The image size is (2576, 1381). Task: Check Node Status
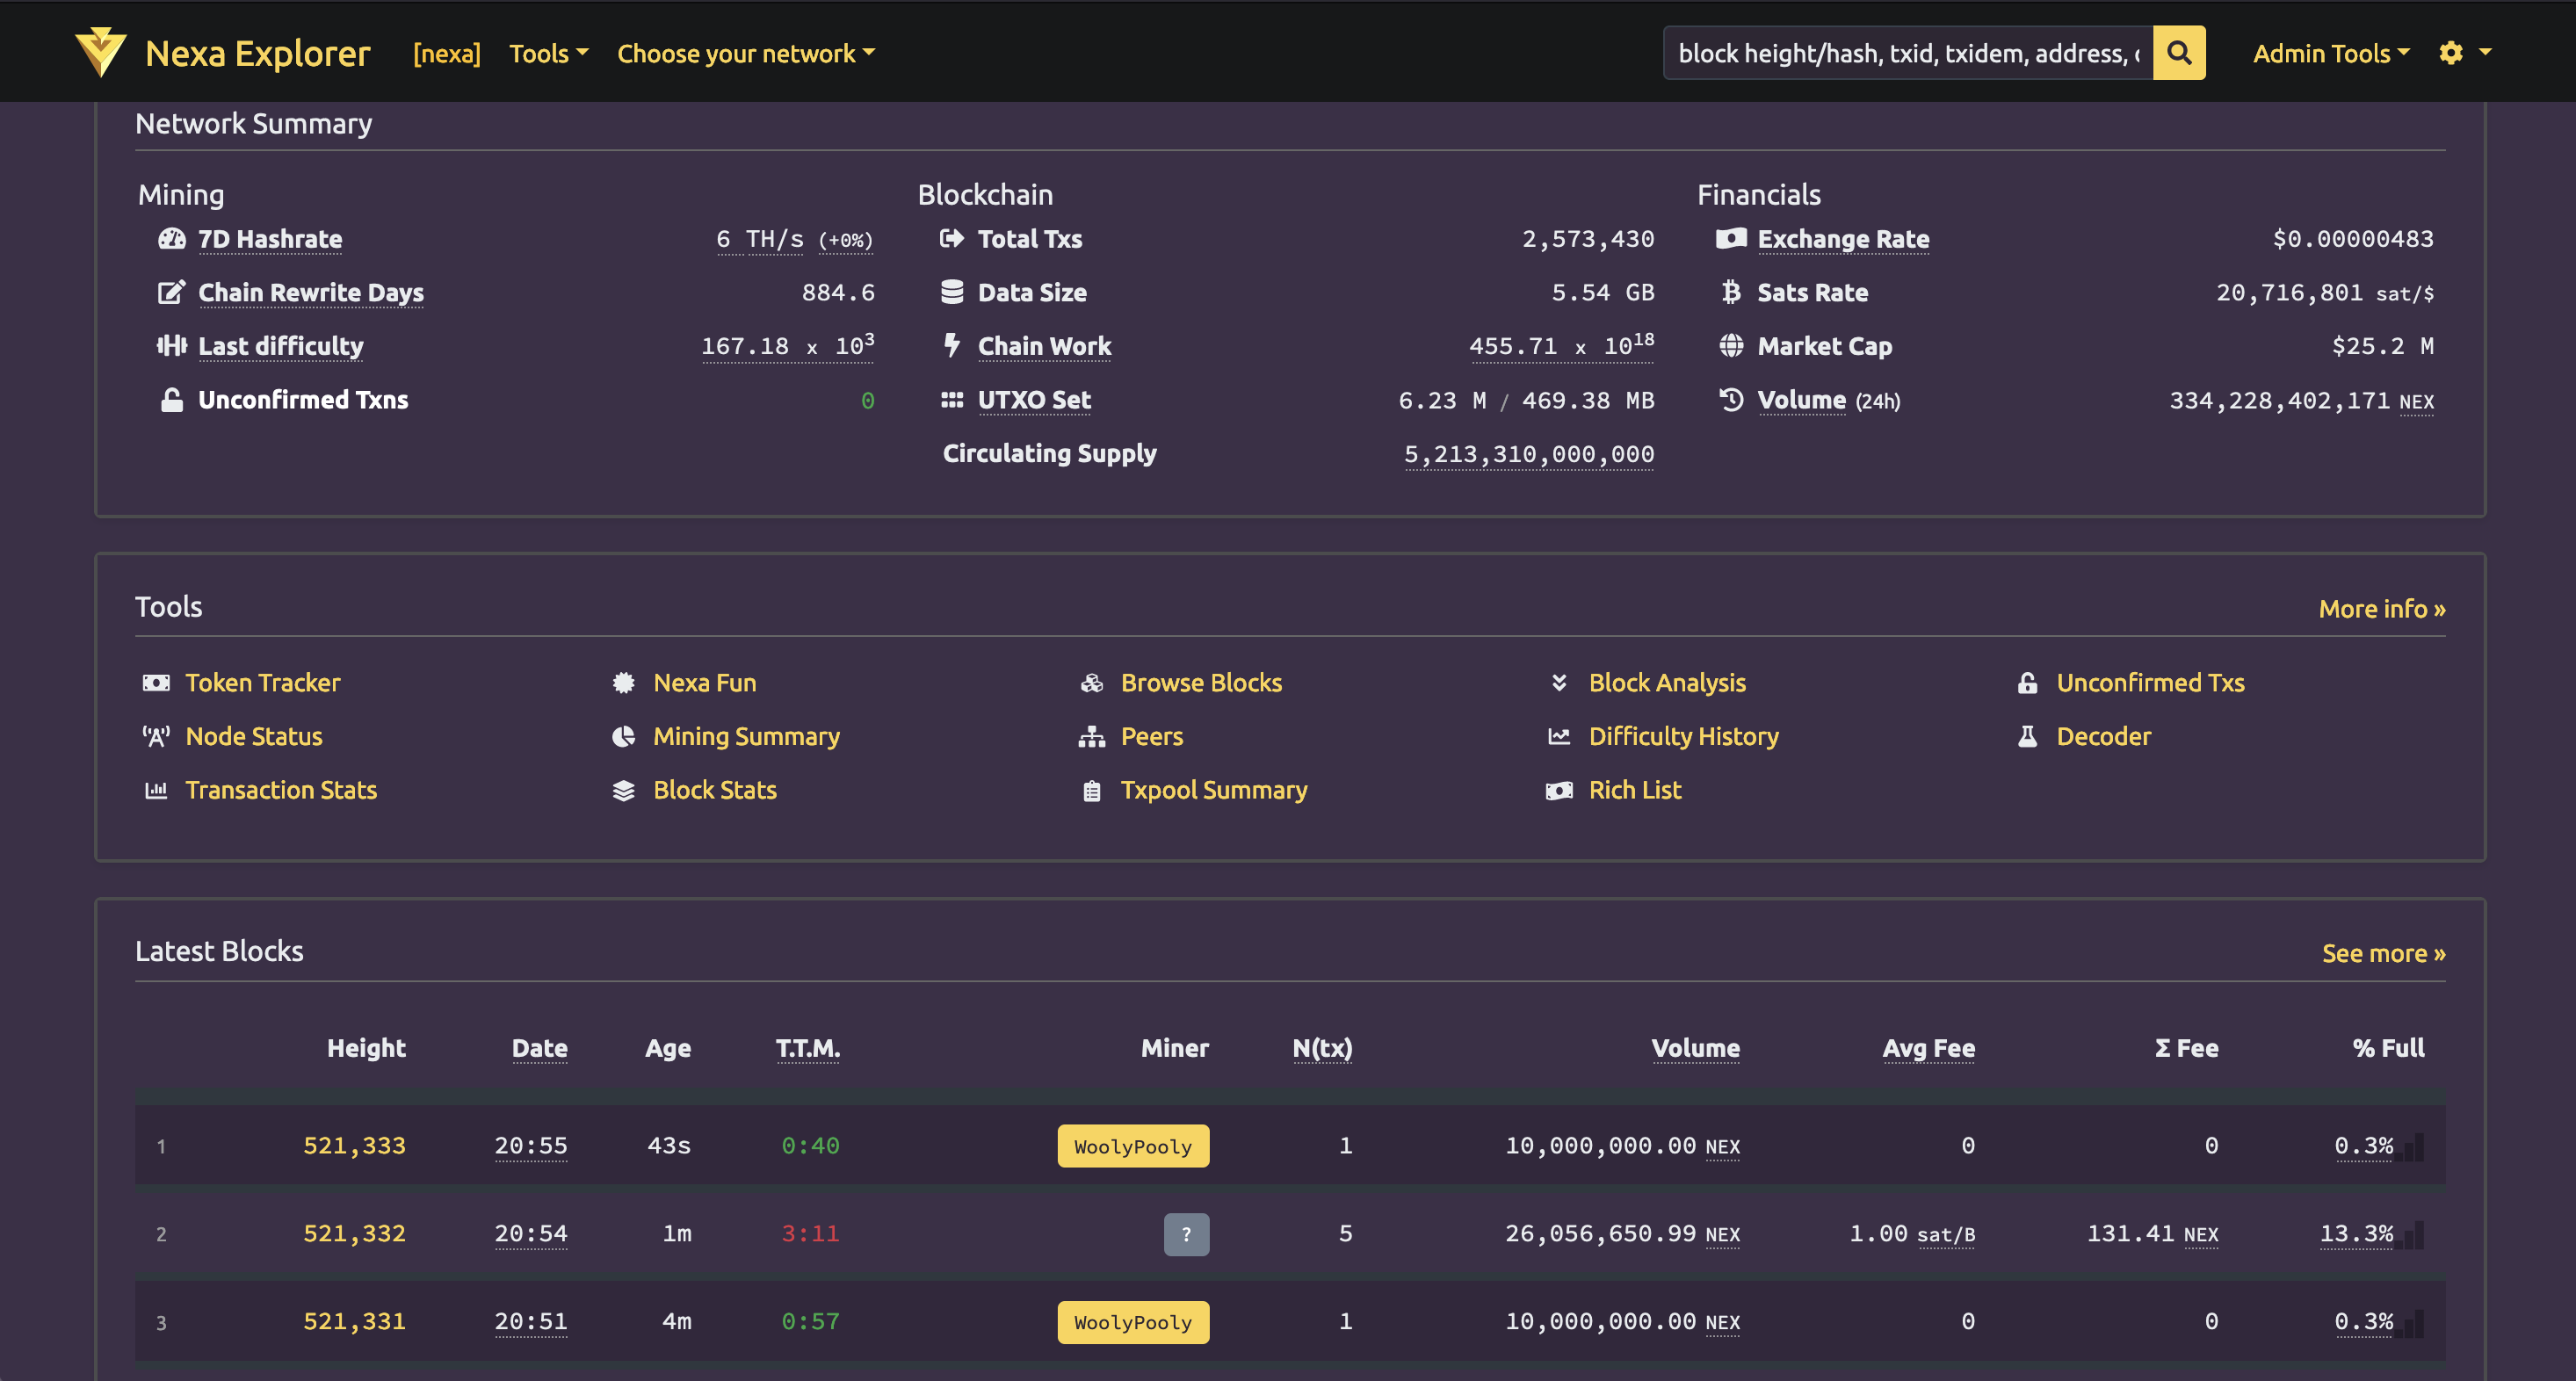pyautogui.click(x=253, y=736)
